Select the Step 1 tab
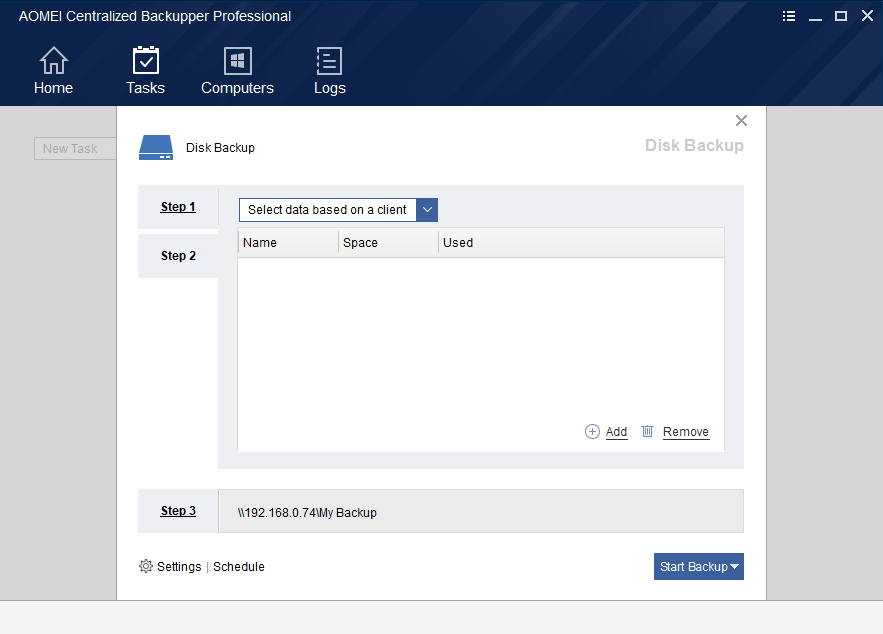This screenshot has height=634, width=883. pyautogui.click(x=178, y=207)
